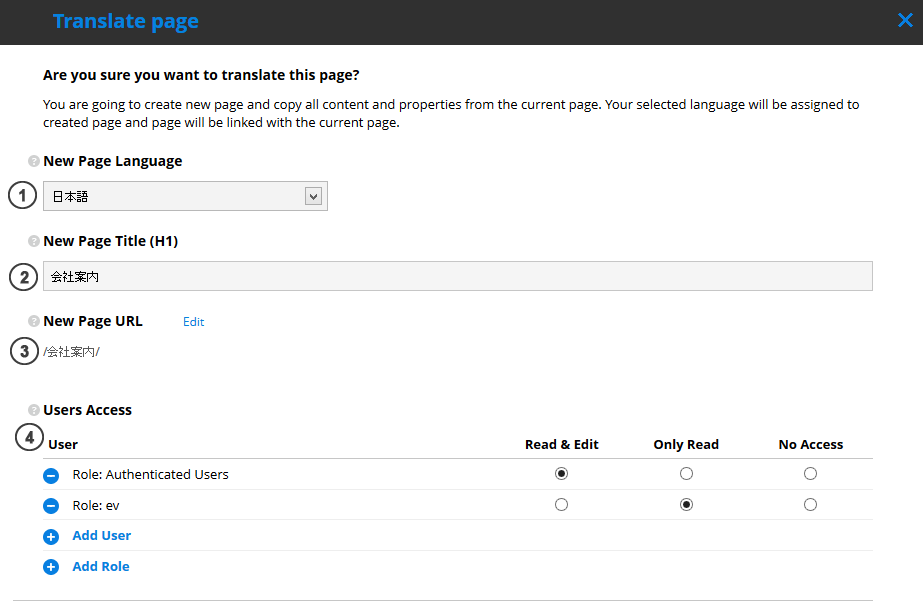This screenshot has height=607, width=923.
Task: Click the New Page Title input field
Action: pos(457,276)
